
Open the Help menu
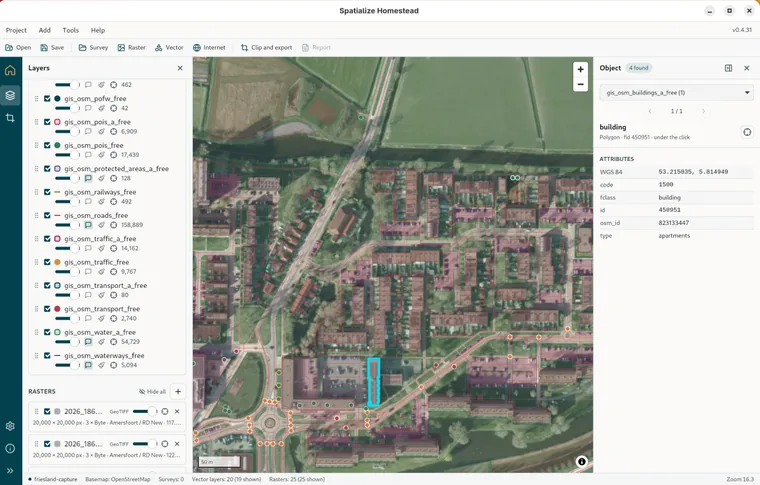click(x=97, y=30)
